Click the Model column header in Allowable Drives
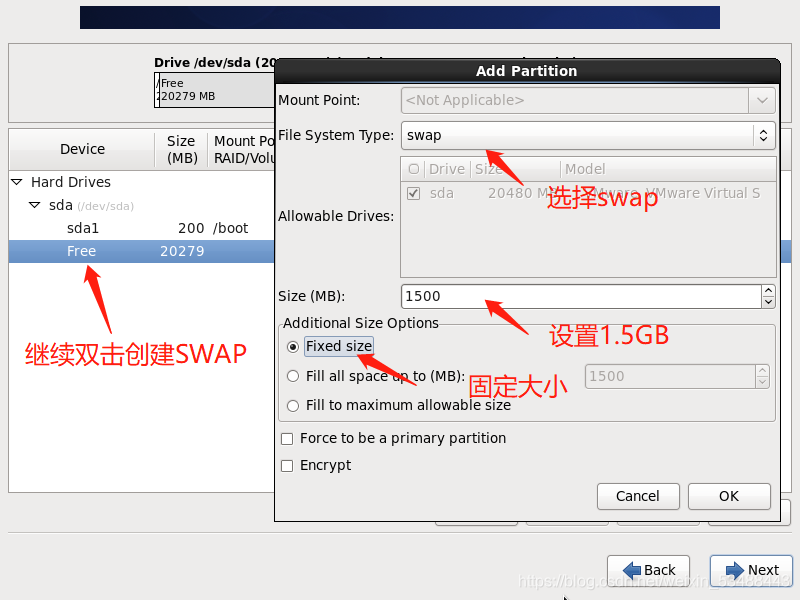The width and height of the screenshot is (800, 600). [668, 169]
